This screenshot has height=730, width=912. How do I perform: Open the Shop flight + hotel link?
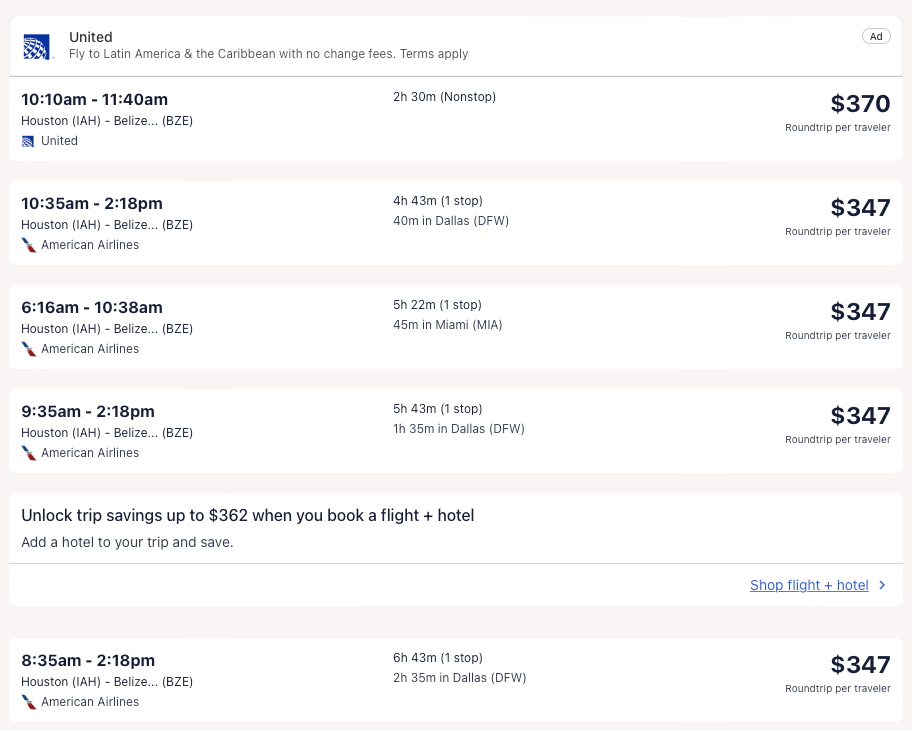pyautogui.click(x=808, y=585)
